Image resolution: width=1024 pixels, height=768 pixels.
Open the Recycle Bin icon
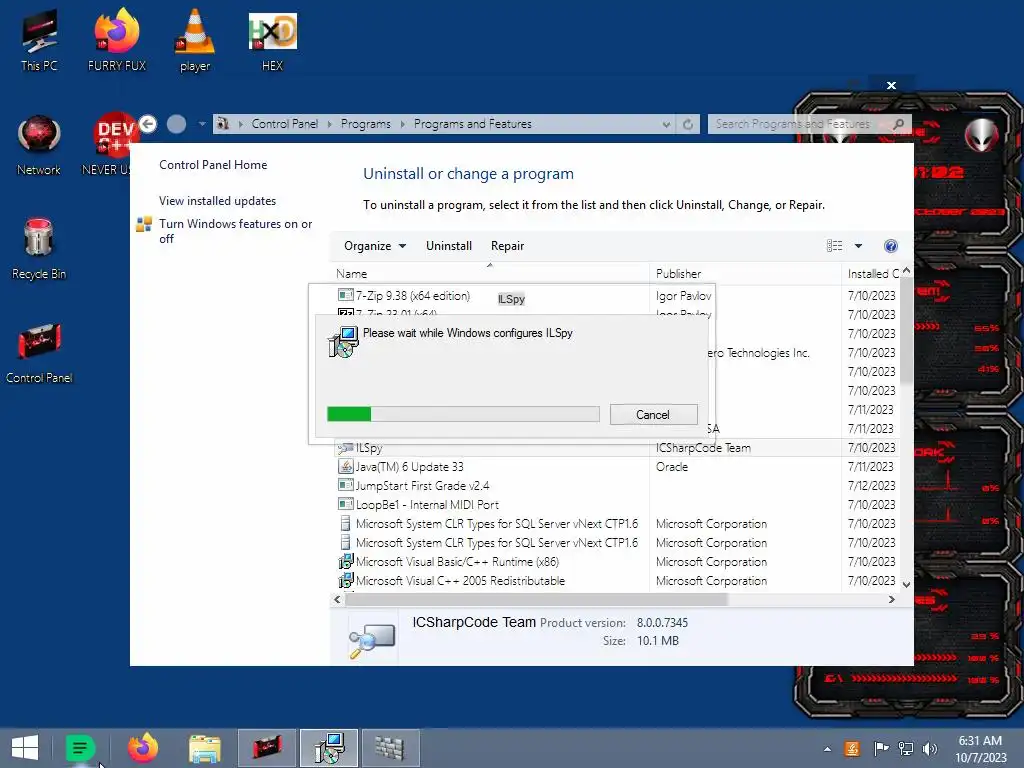[x=39, y=249]
